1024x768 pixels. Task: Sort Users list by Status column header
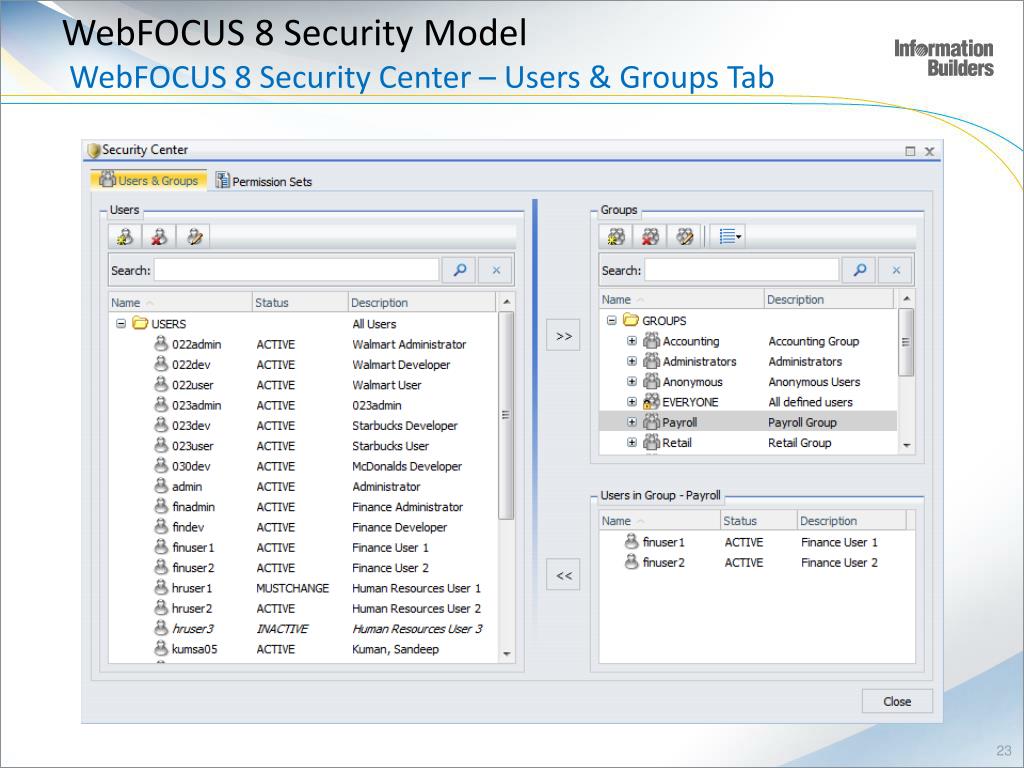[x=300, y=302]
